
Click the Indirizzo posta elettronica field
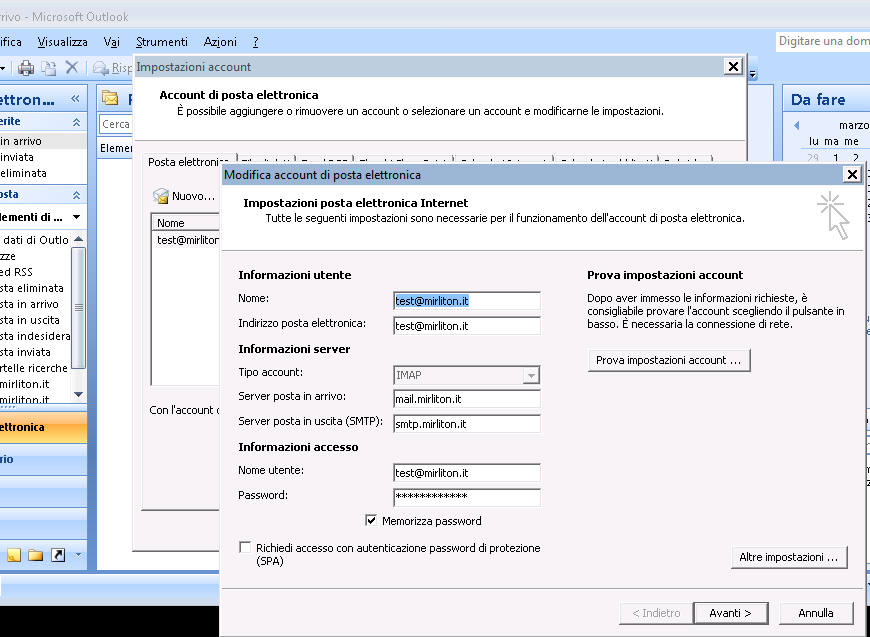point(467,326)
